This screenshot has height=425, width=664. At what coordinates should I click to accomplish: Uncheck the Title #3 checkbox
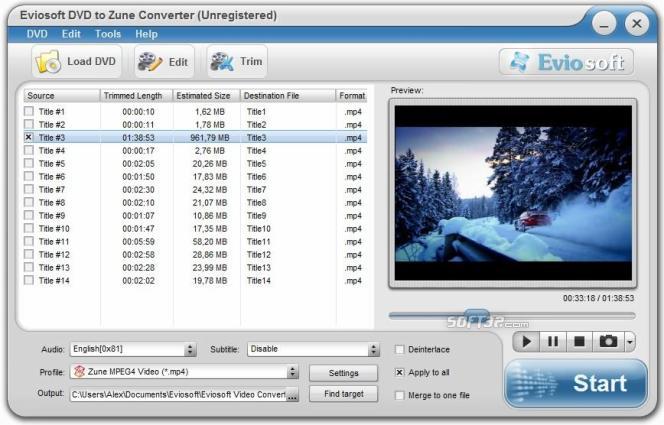(x=29, y=137)
